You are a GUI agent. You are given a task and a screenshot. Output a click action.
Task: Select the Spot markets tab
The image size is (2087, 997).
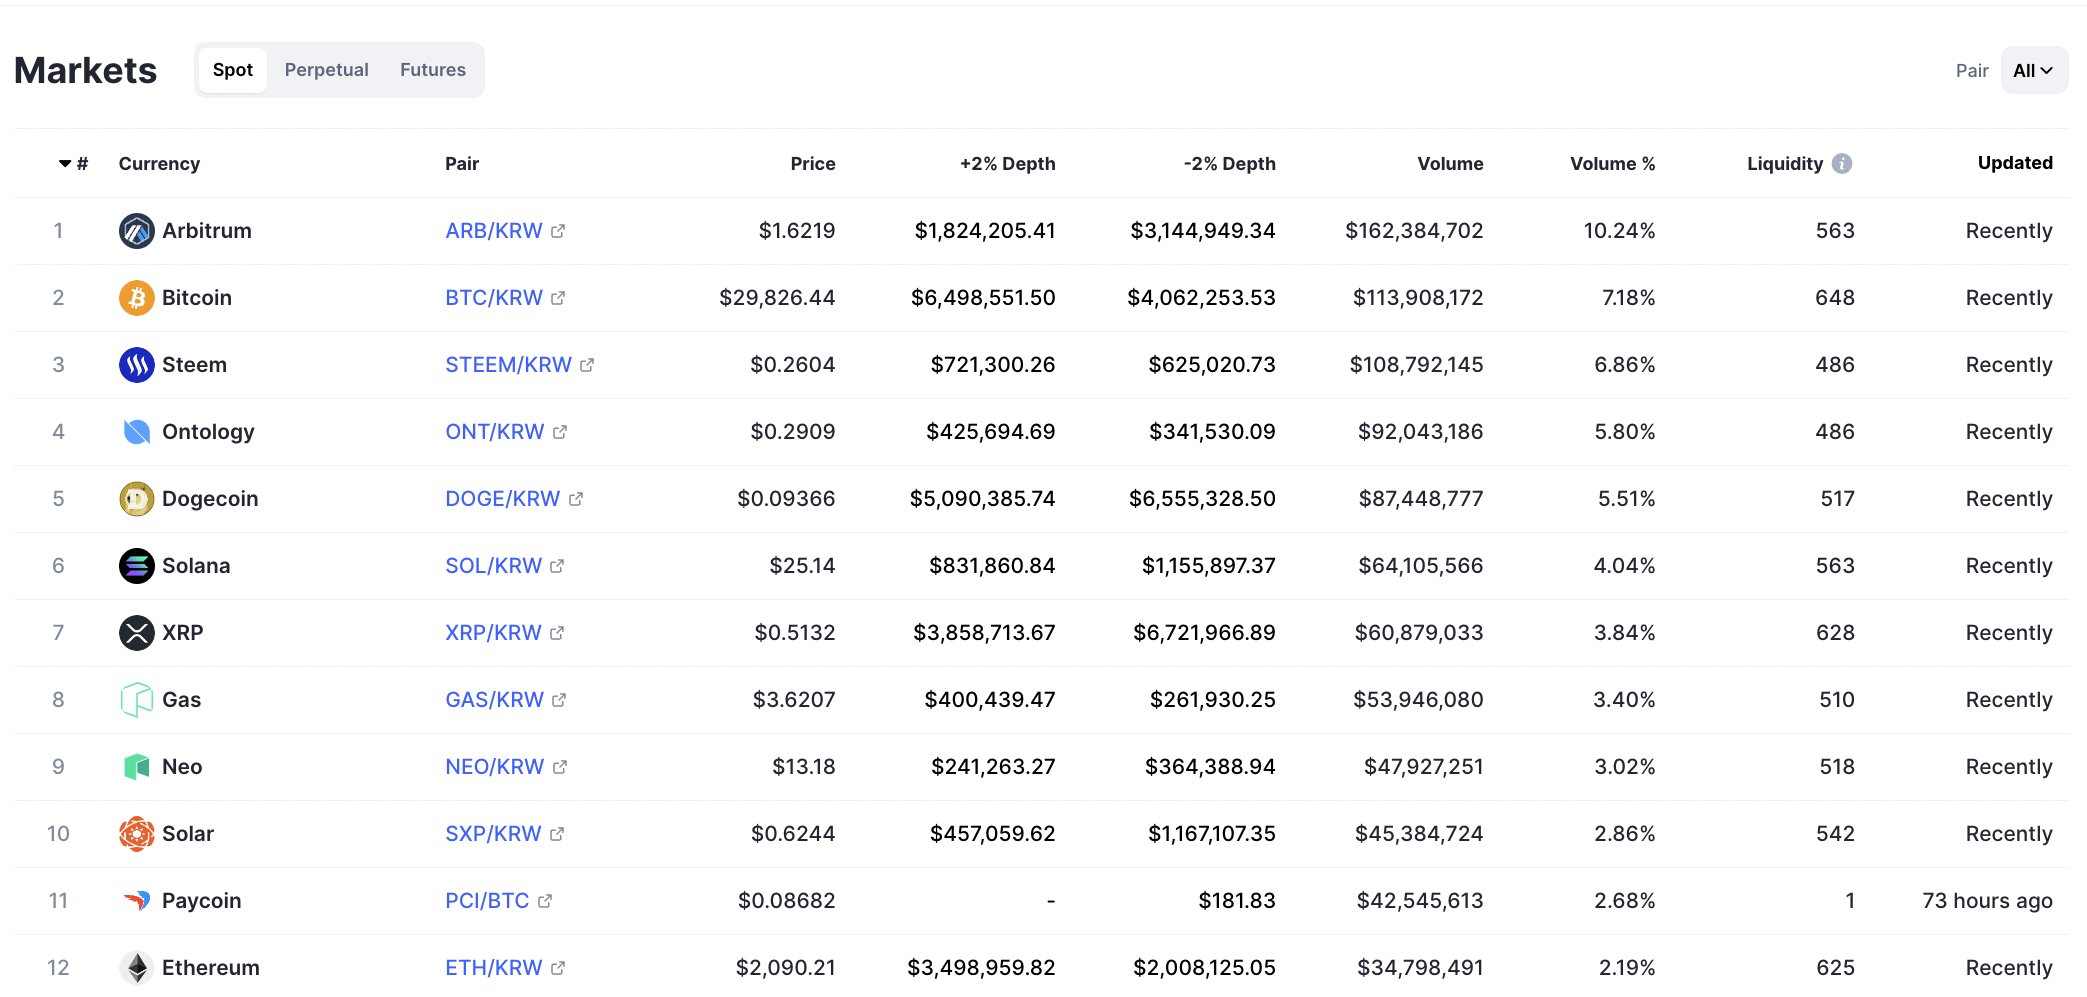[232, 70]
